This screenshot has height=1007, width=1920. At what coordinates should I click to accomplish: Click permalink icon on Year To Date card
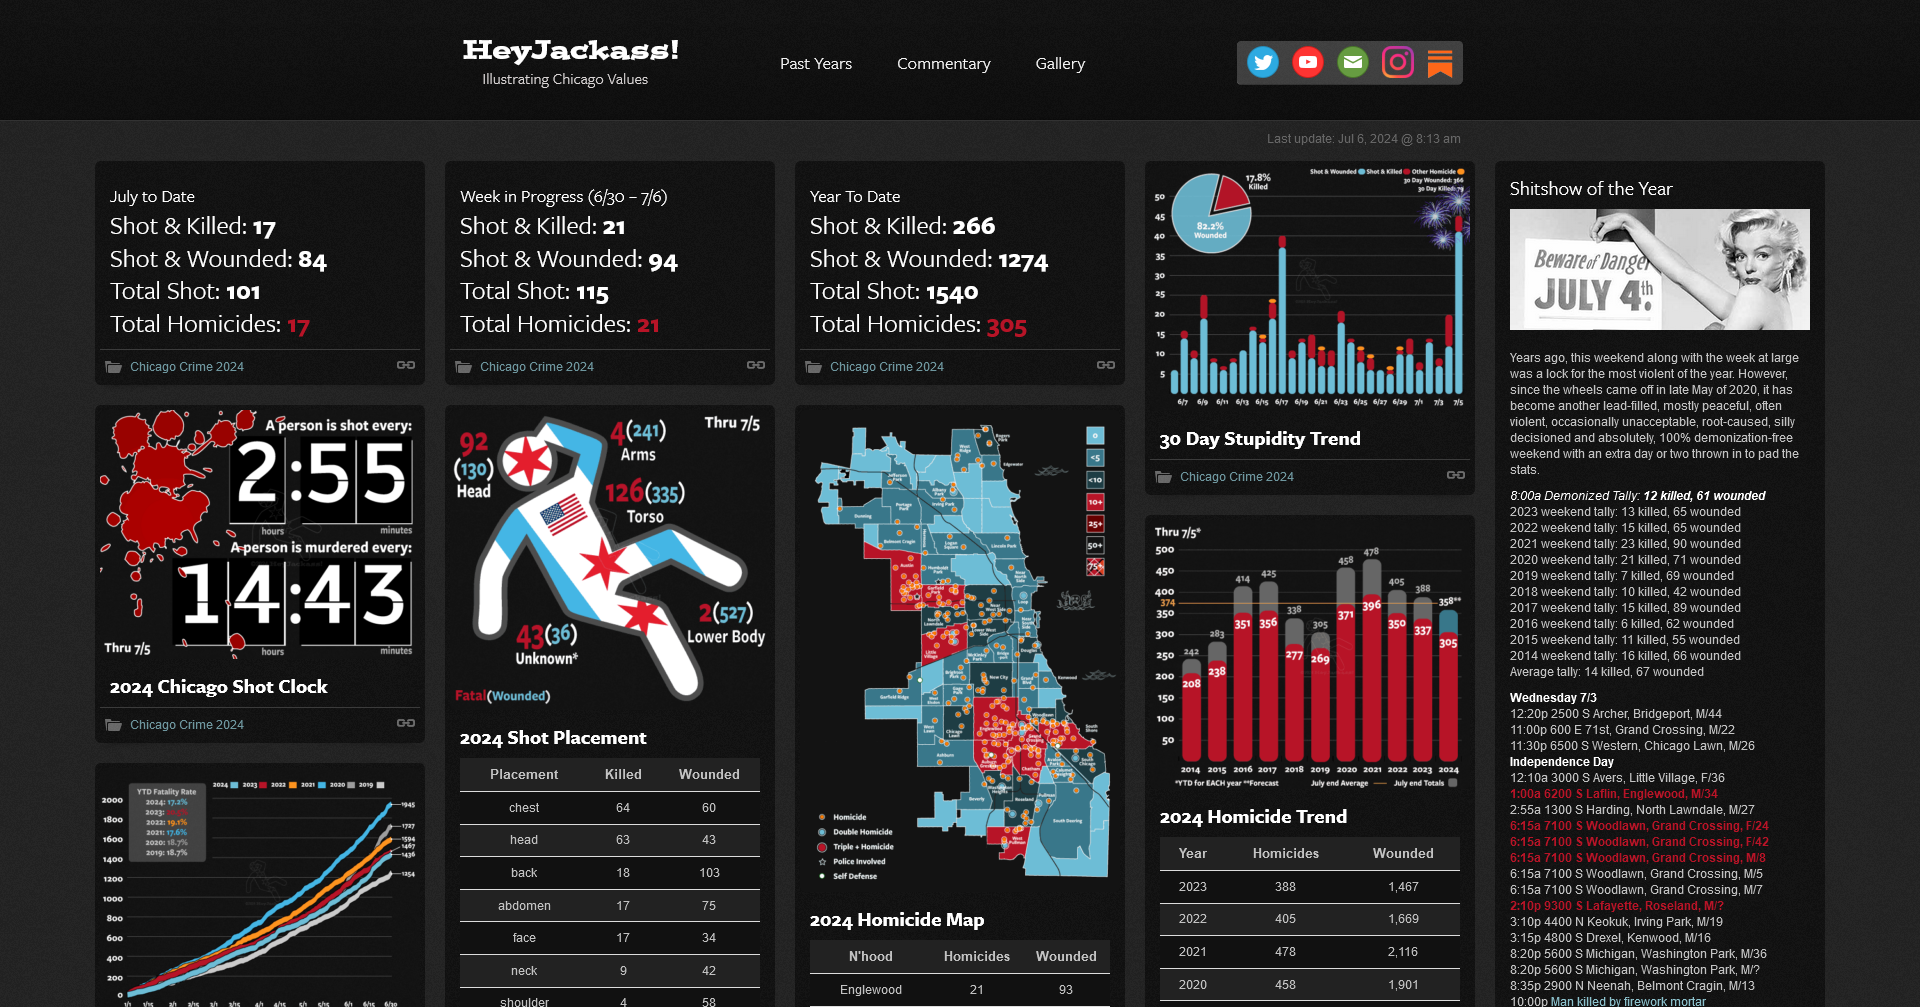click(x=1106, y=365)
